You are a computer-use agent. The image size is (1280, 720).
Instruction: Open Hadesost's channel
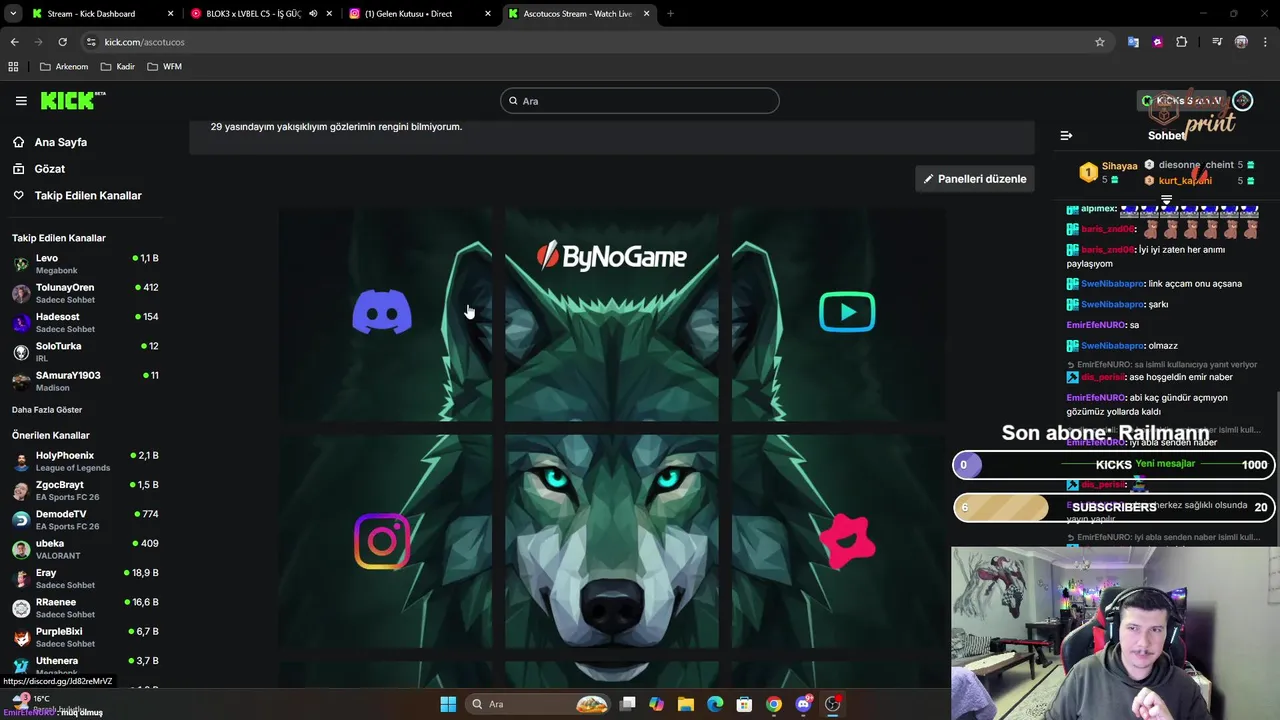point(85,322)
